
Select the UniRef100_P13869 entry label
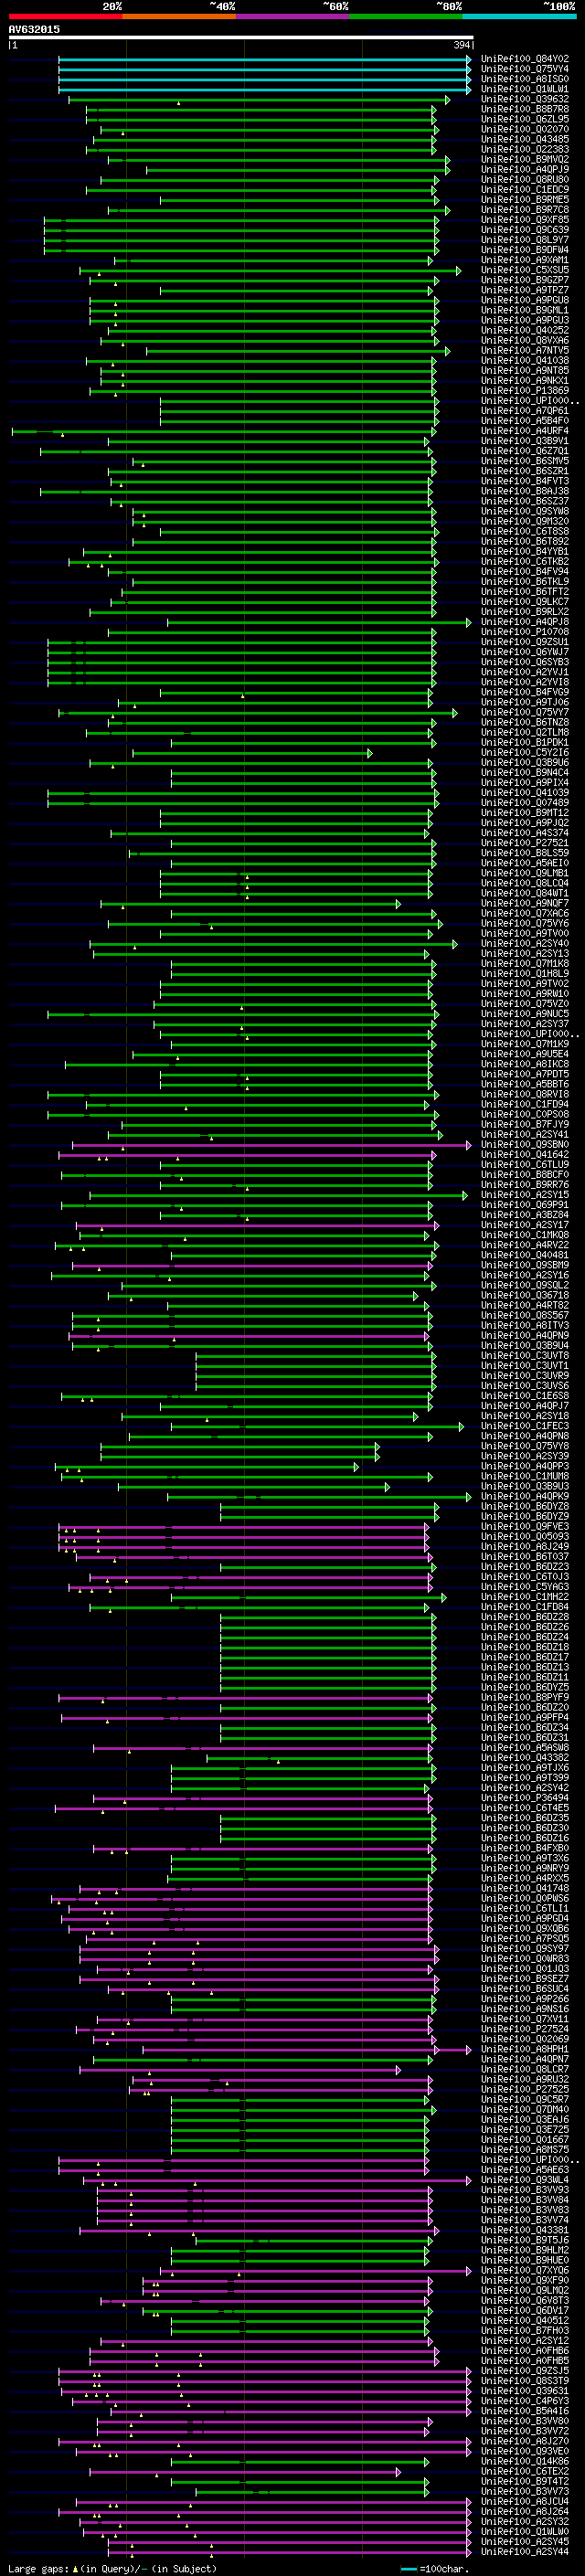525,391
